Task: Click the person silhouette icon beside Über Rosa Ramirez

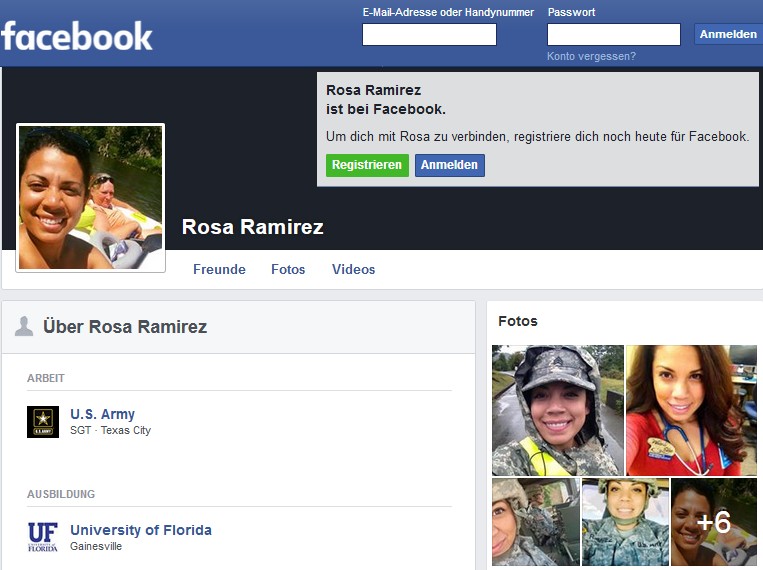Action: click(24, 326)
